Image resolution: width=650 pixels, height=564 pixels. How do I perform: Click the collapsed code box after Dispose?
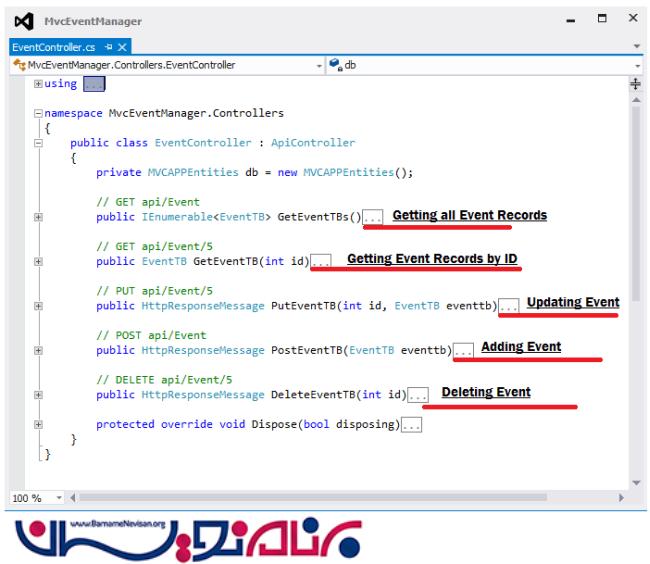411,425
